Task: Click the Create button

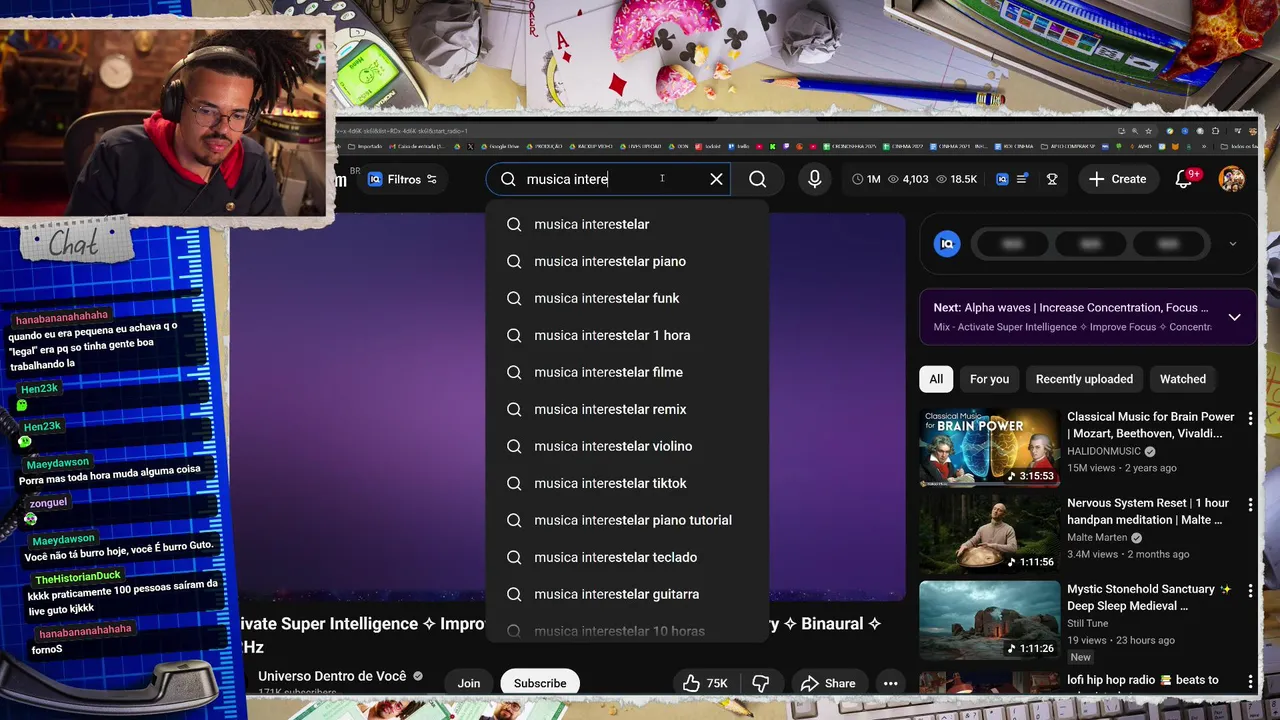Action: pos(1117,179)
